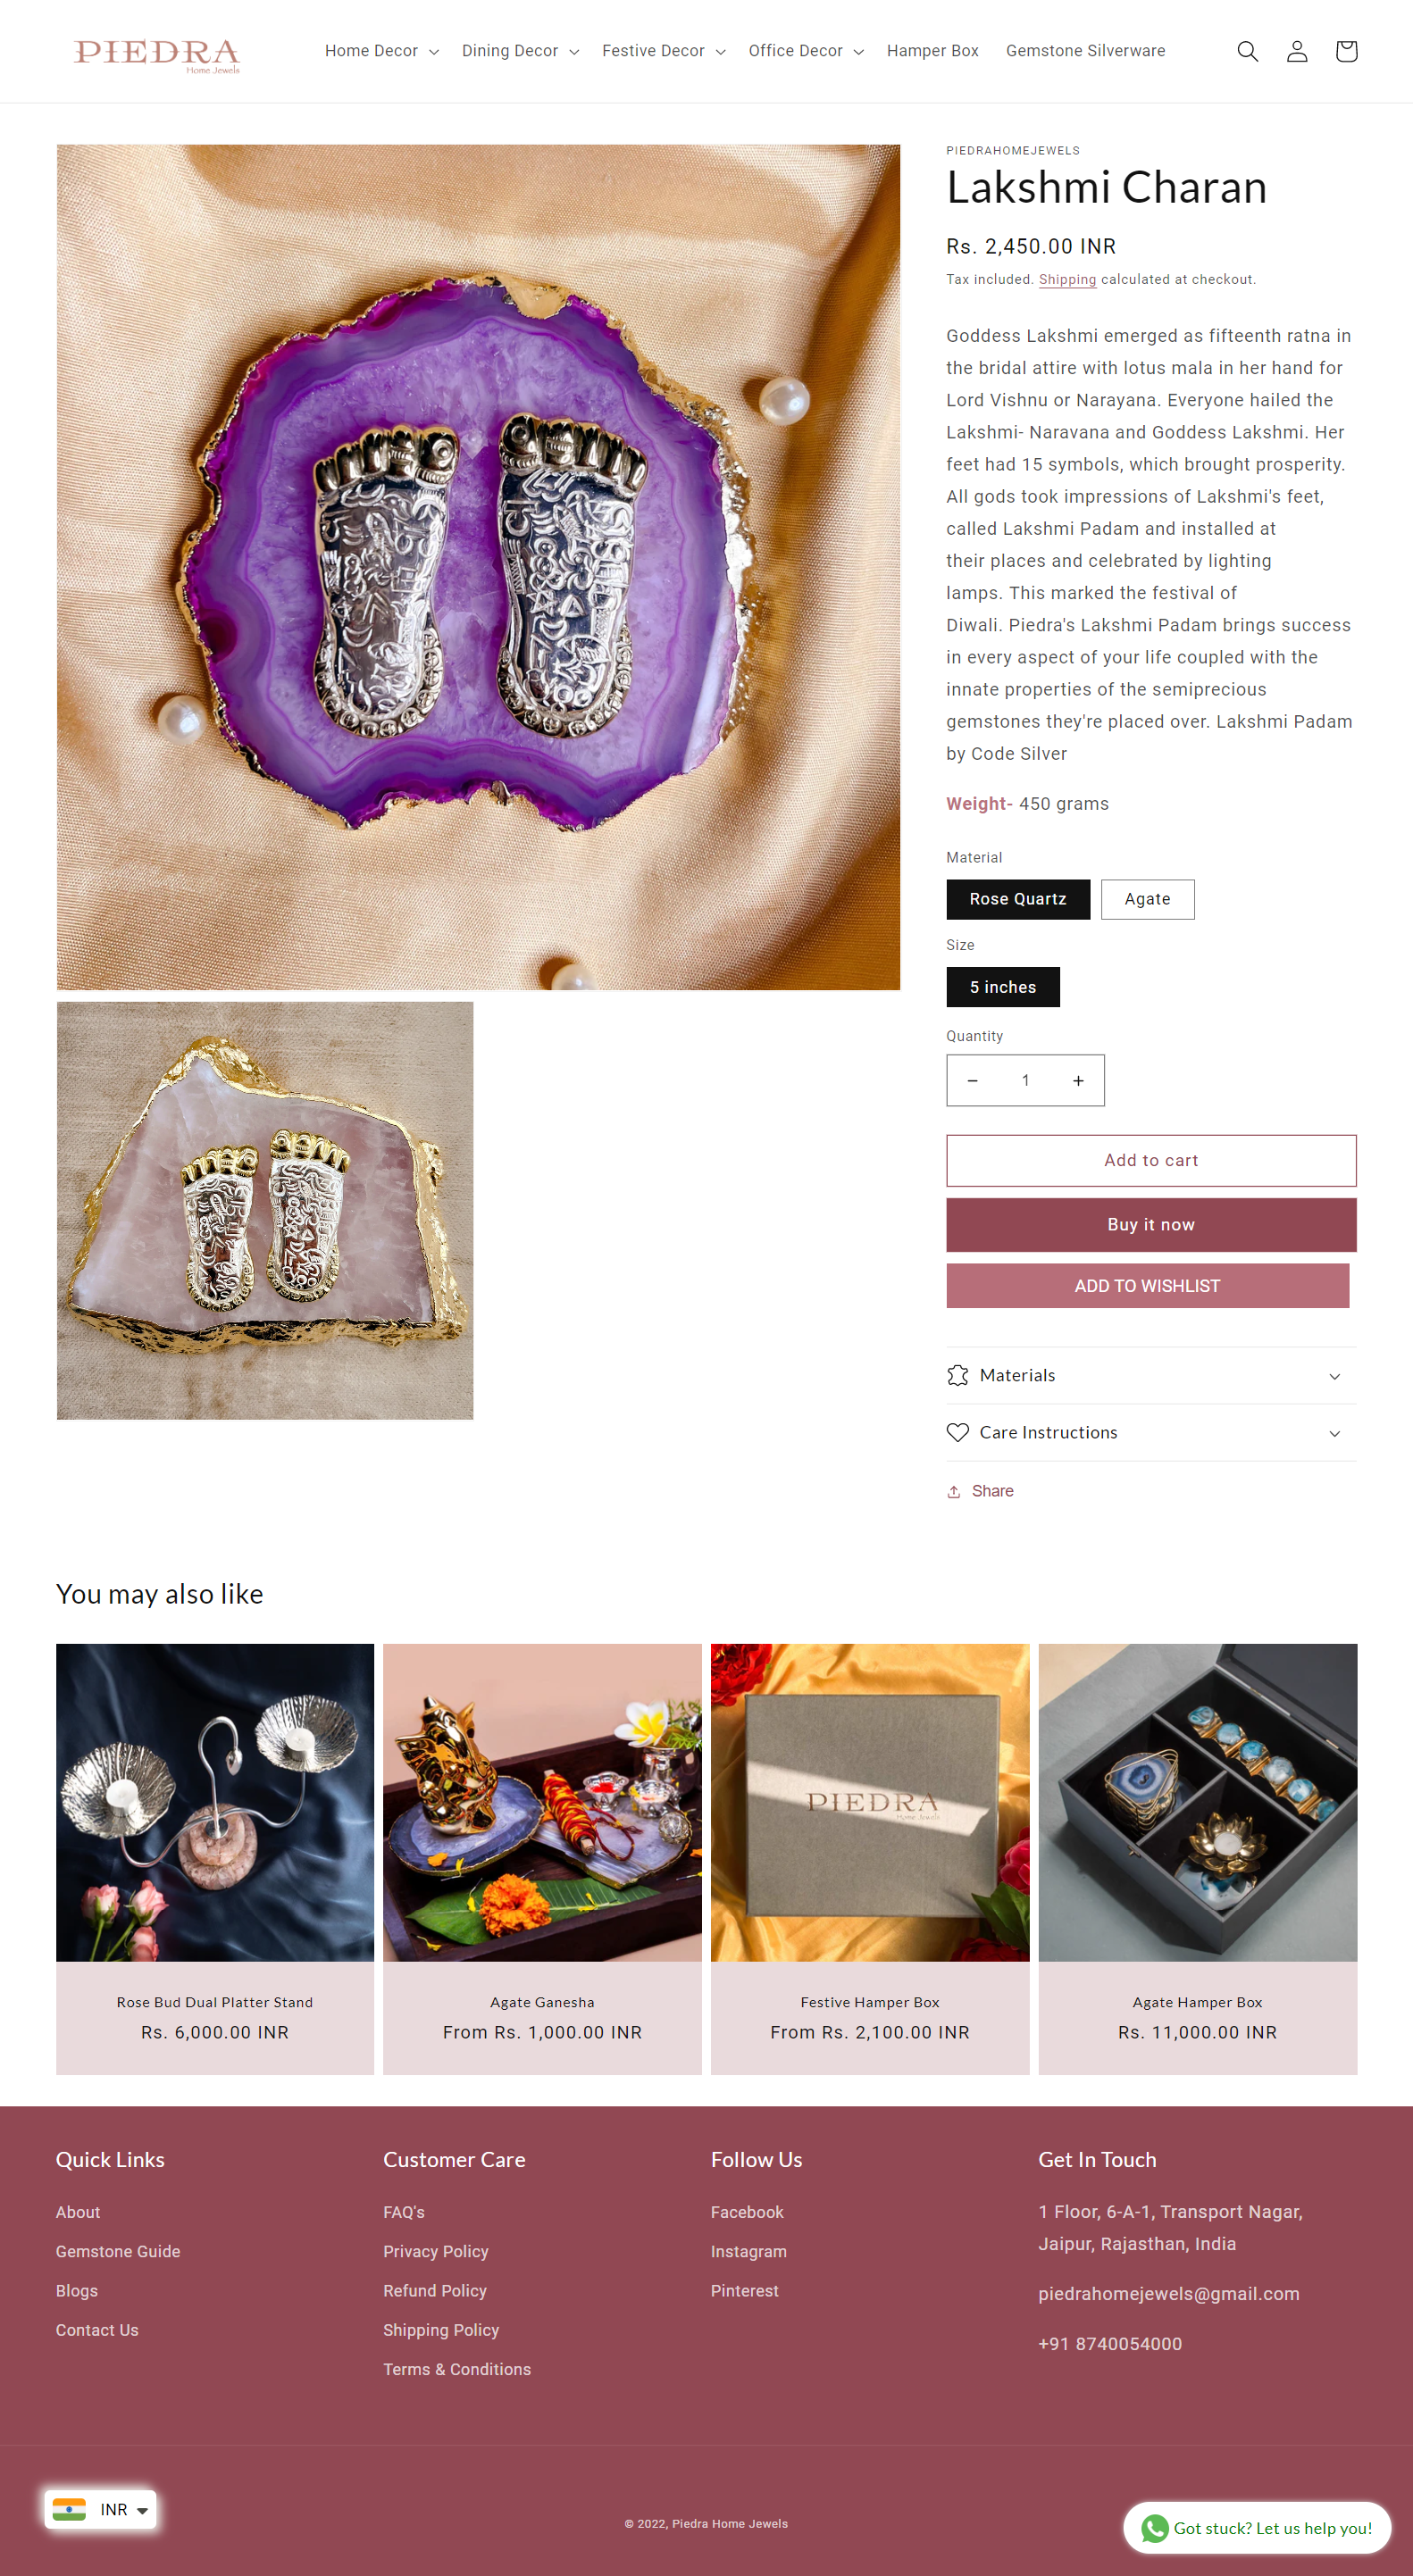This screenshot has width=1413, height=2576.
Task: Decrease quantity with the minus icon
Action: (x=972, y=1080)
